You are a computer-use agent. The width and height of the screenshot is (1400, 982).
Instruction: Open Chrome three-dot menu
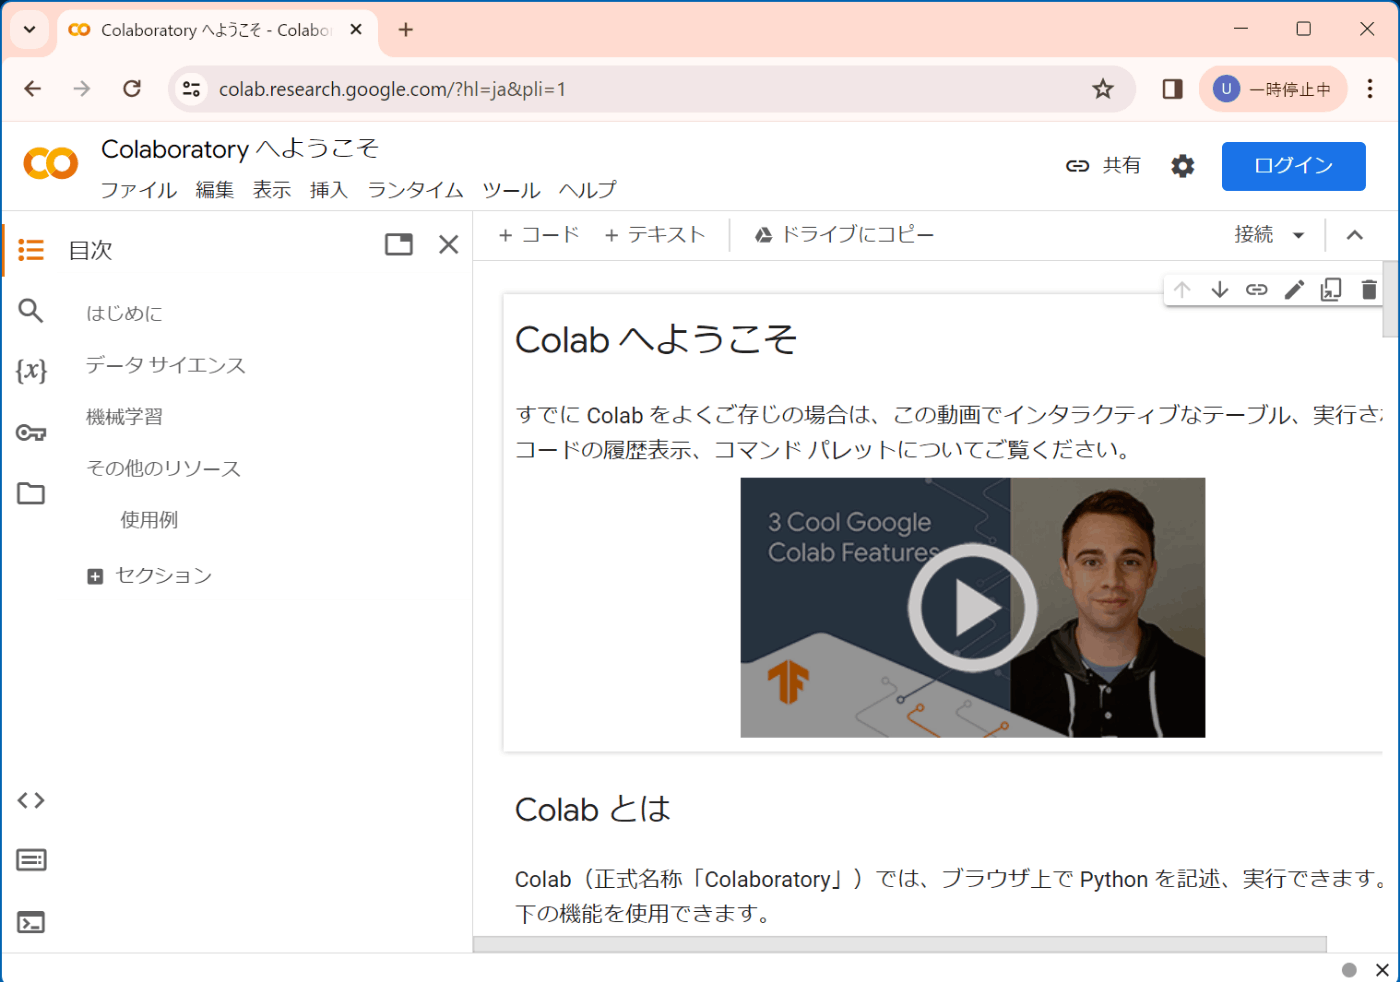click(1370, 89)
